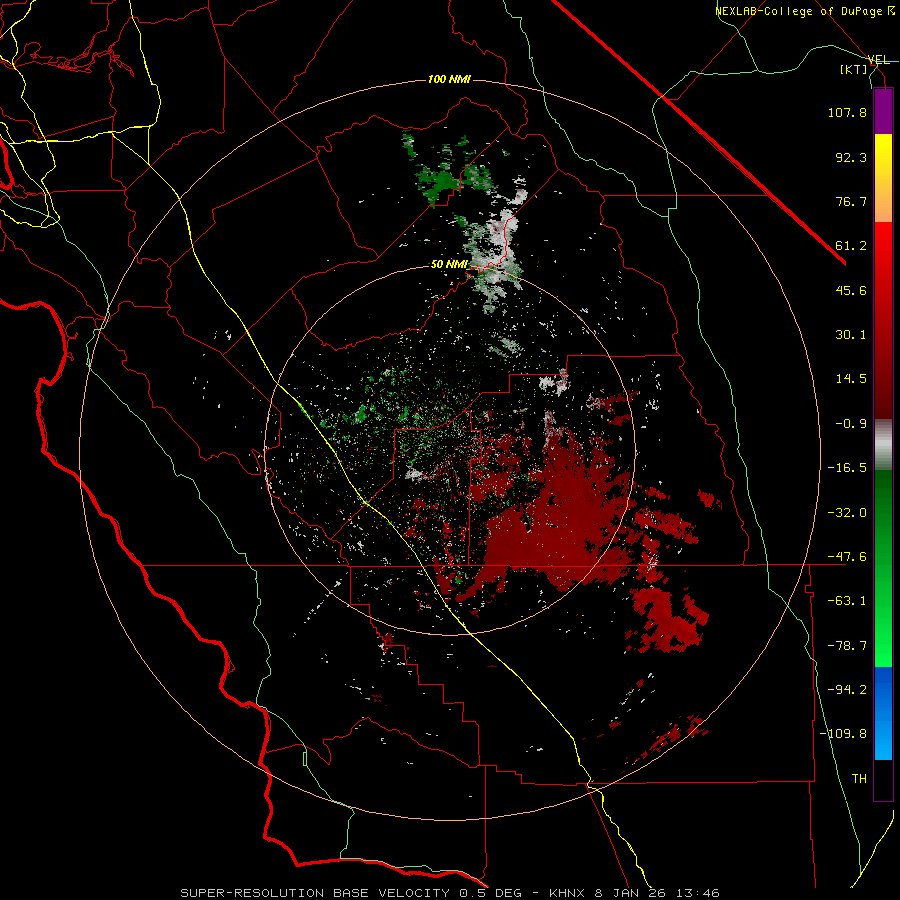
Task: Click the -94.2 velocity legend value
Action: (847, 690)
